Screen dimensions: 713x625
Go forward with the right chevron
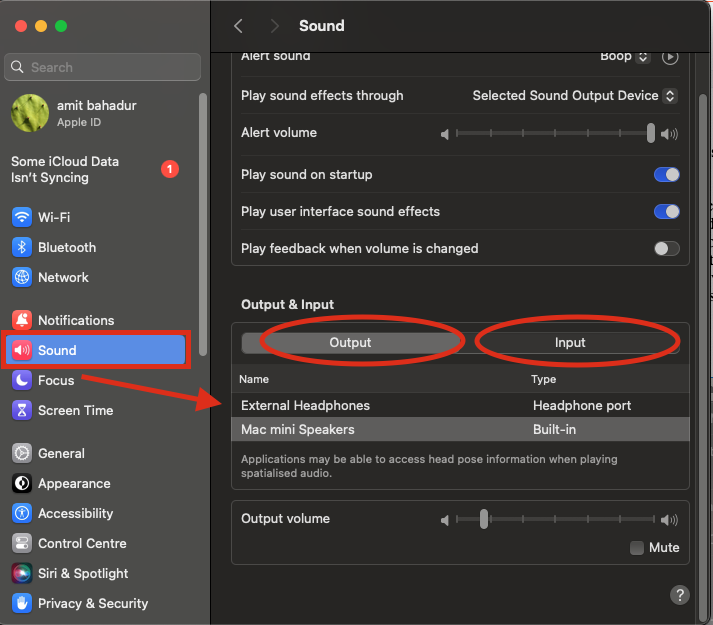pyautogui.click(x=274, y=26)
